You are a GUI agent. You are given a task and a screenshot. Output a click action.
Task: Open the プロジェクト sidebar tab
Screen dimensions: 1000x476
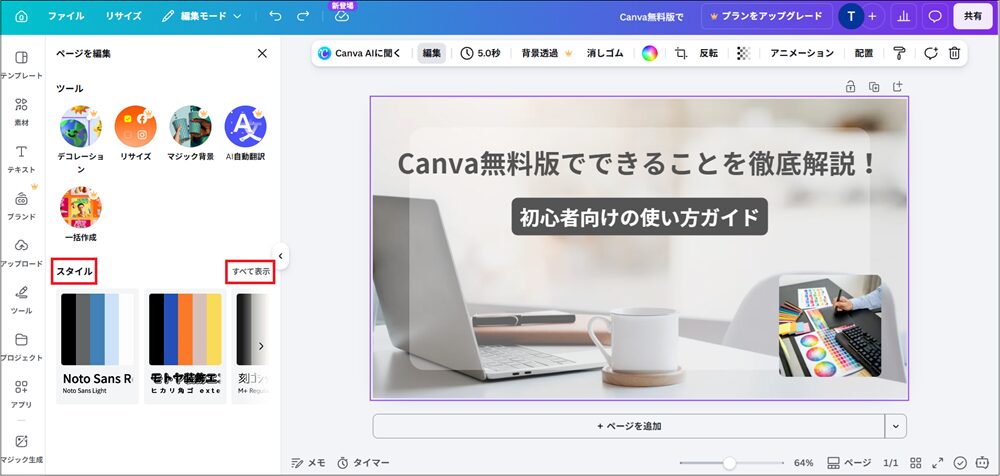click(22, 347)
